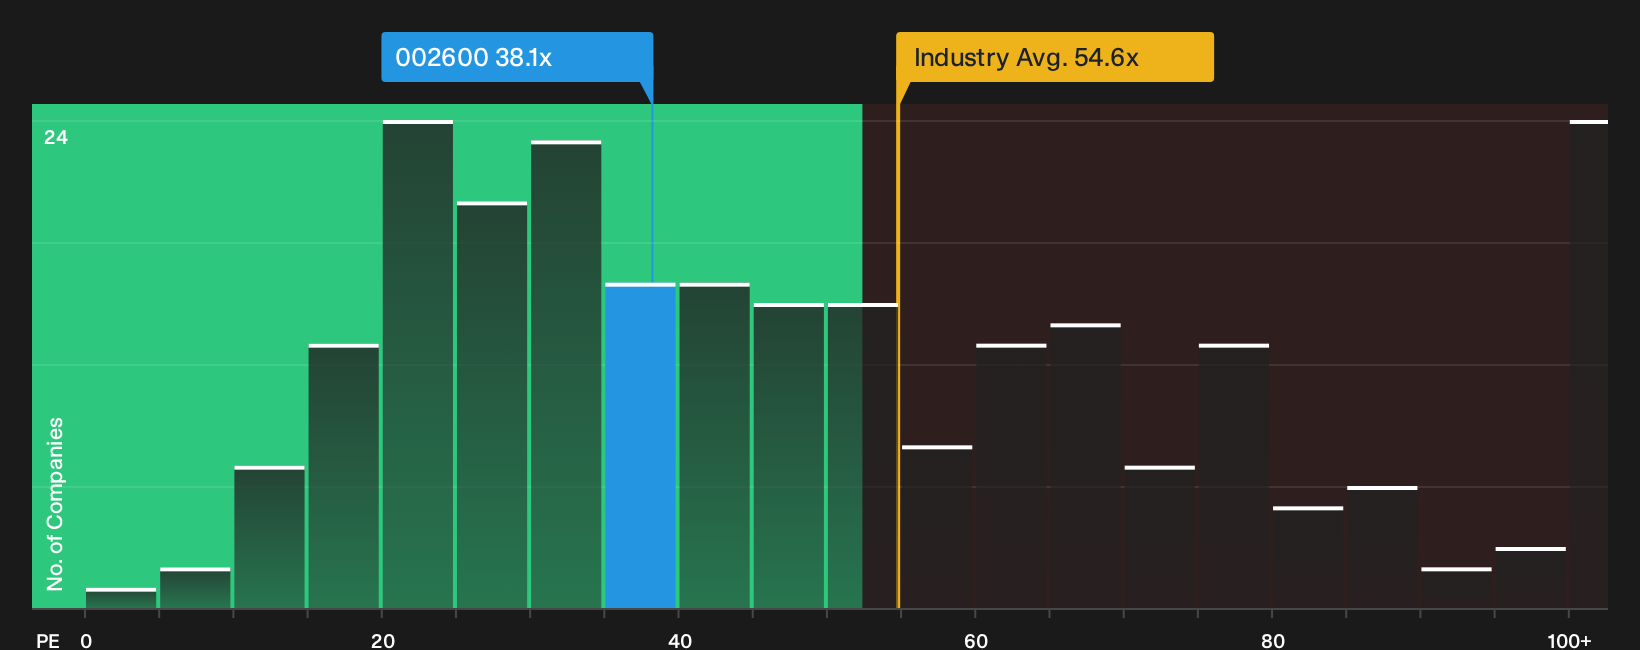Click the 95-100 PE histogram bar
The height and width of the screenshot is (650, 1640).
[1531, 578]
